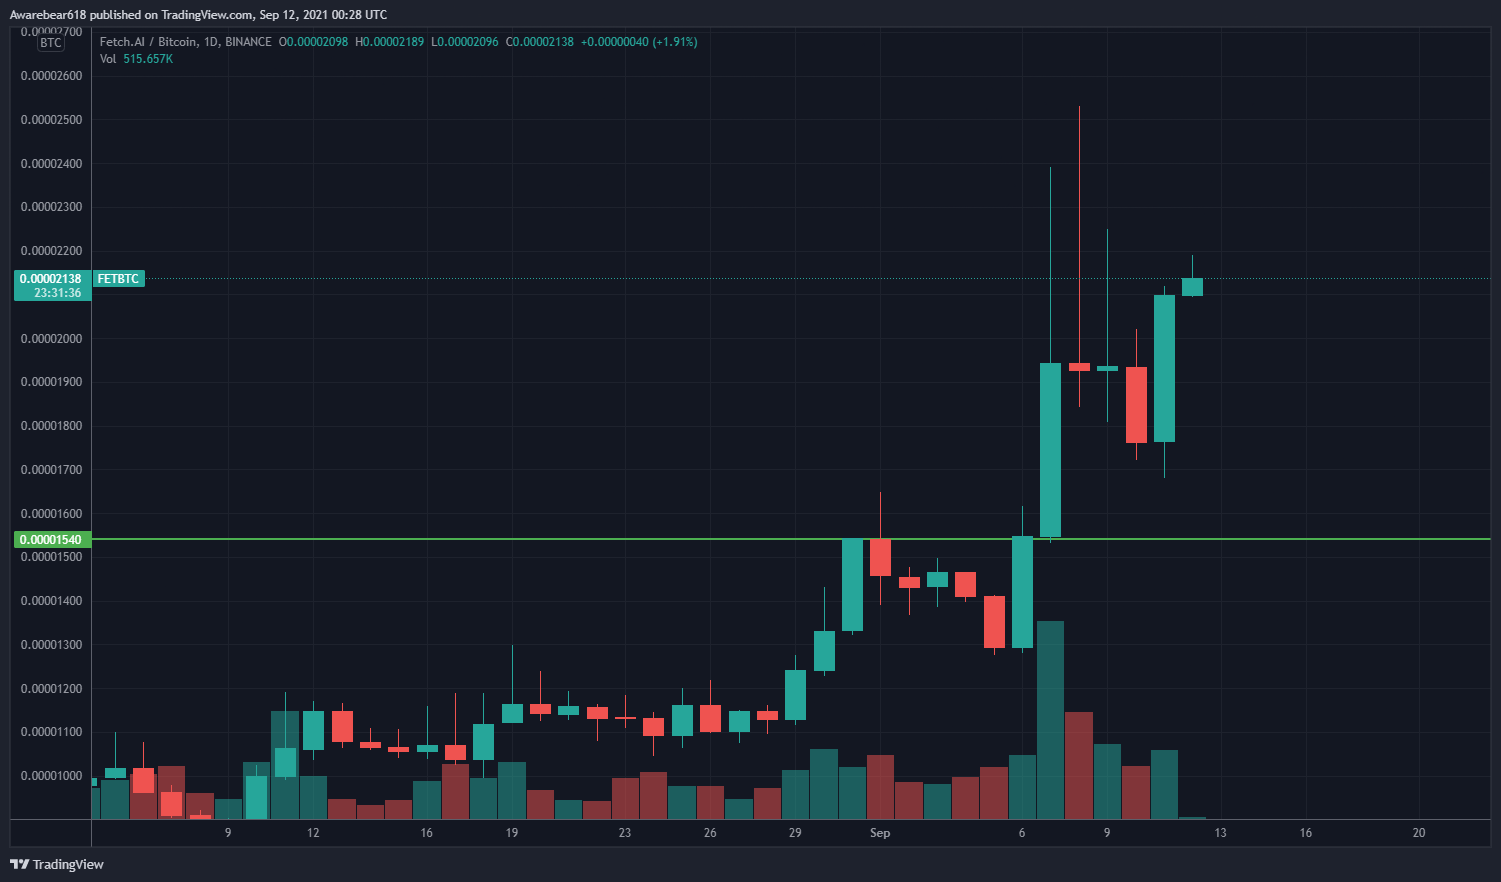Click date label 26 on time axis

coord(710,833)
